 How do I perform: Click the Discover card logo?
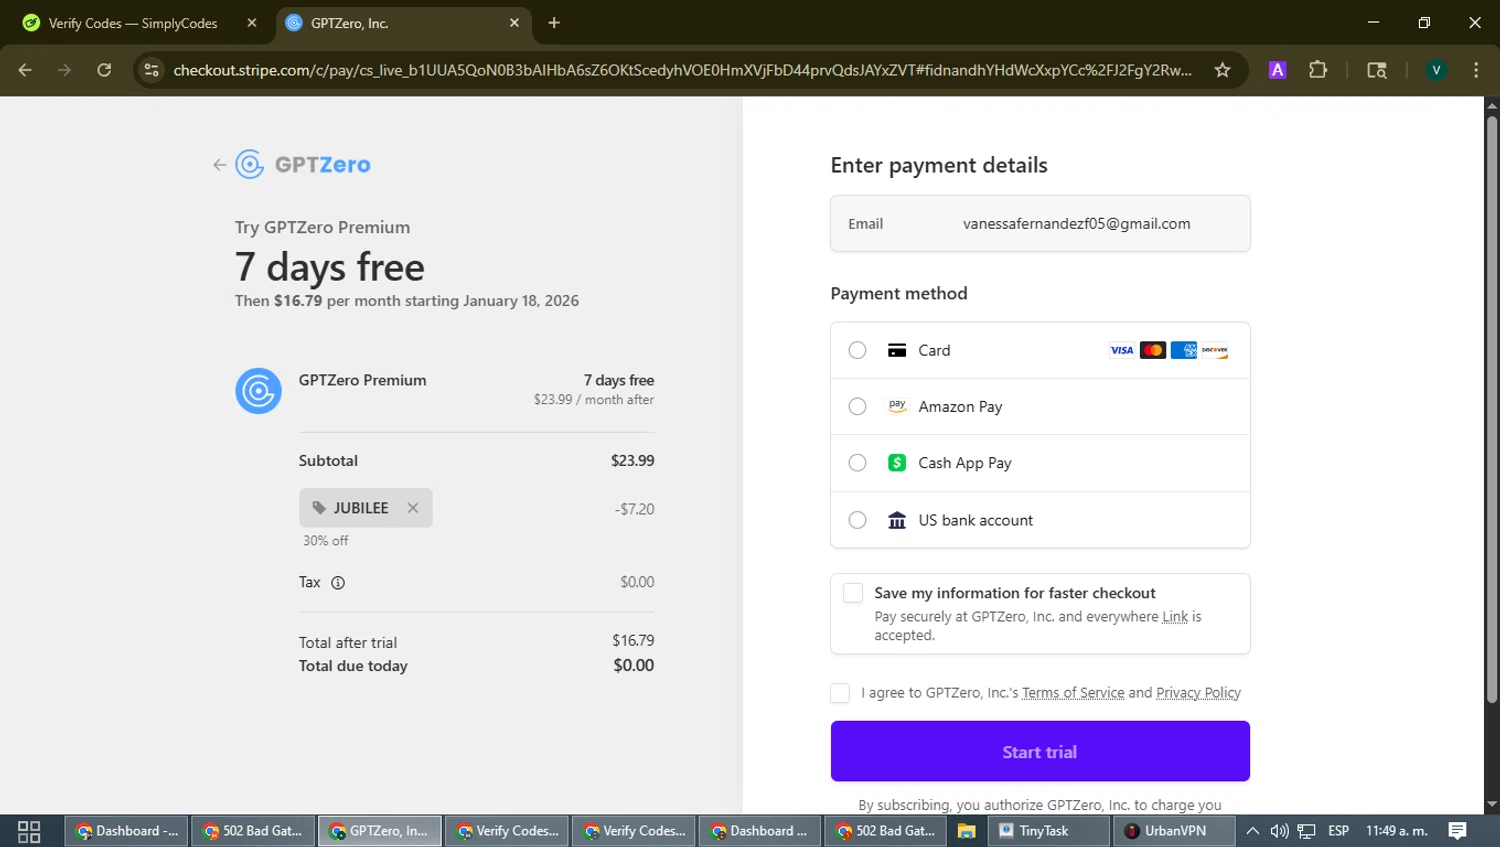tap(1215, 350)
